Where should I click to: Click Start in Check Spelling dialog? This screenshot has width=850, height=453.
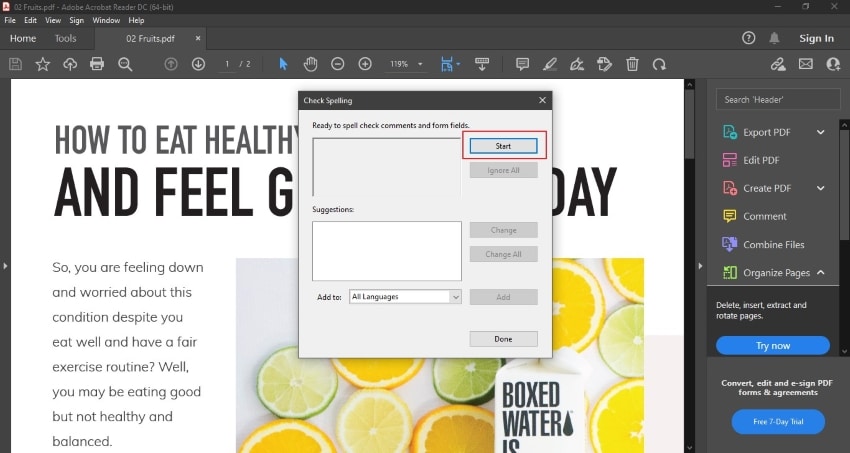pos(504,146)
